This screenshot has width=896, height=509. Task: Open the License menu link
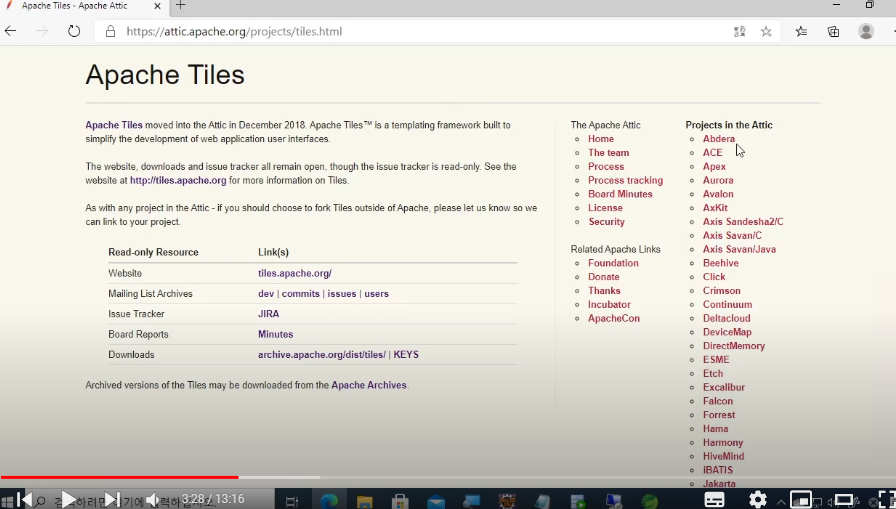tap(605, 208)
